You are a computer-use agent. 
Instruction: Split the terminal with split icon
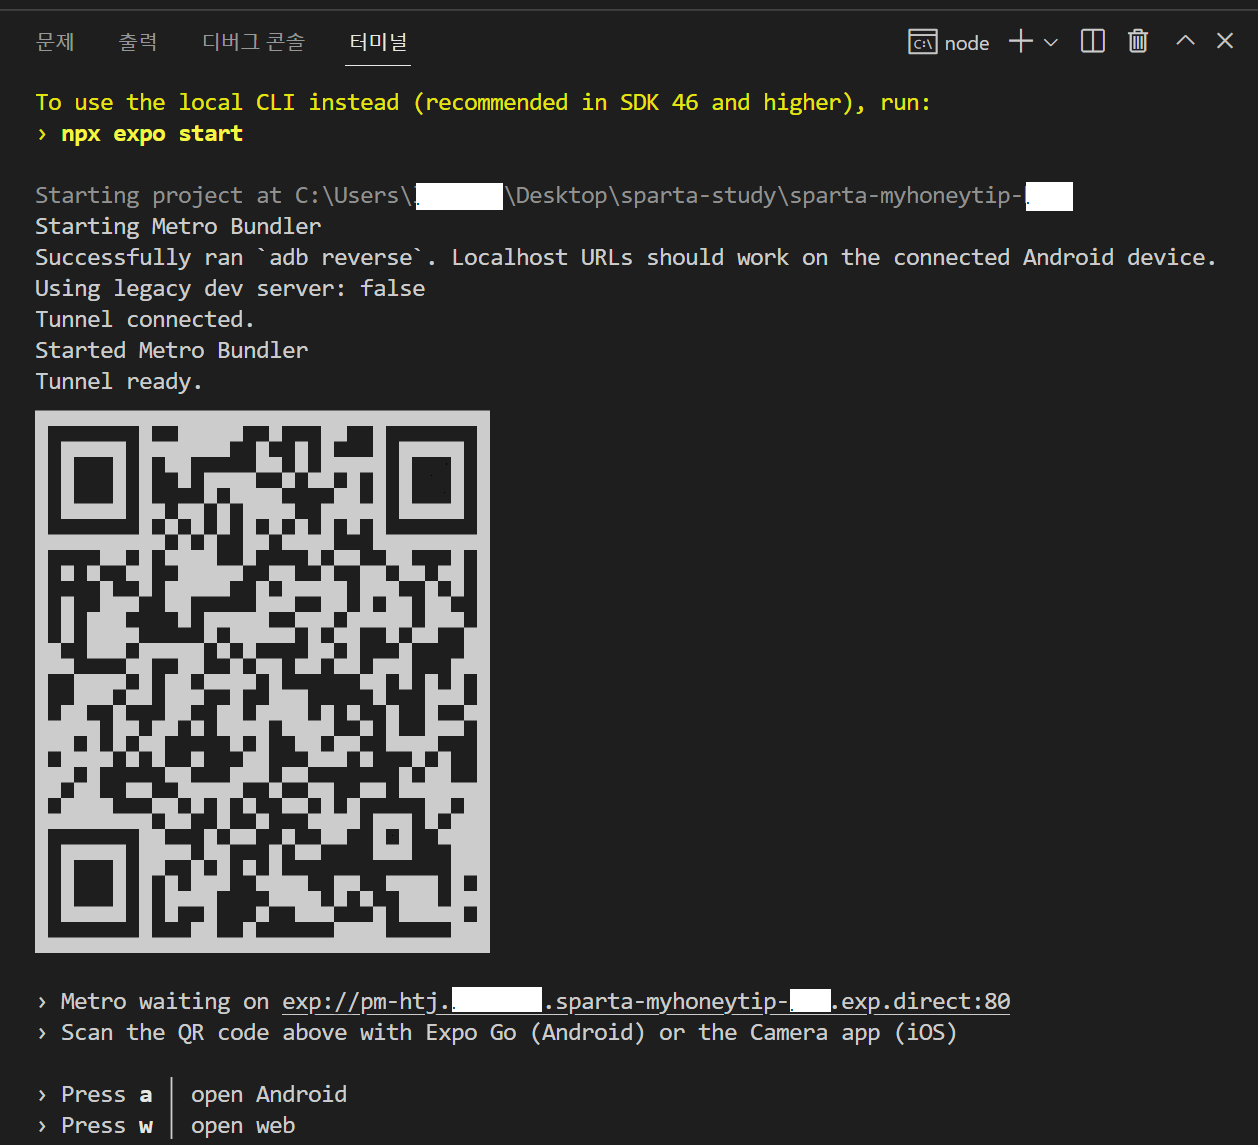(1093, 41)
